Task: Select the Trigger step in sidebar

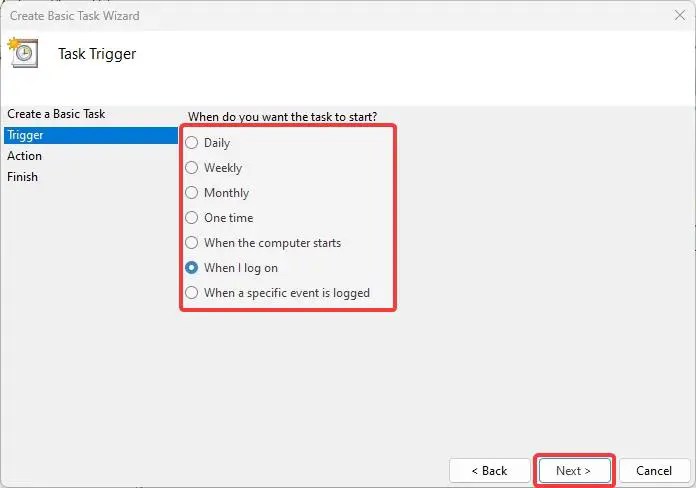Action: coord(91,135)
